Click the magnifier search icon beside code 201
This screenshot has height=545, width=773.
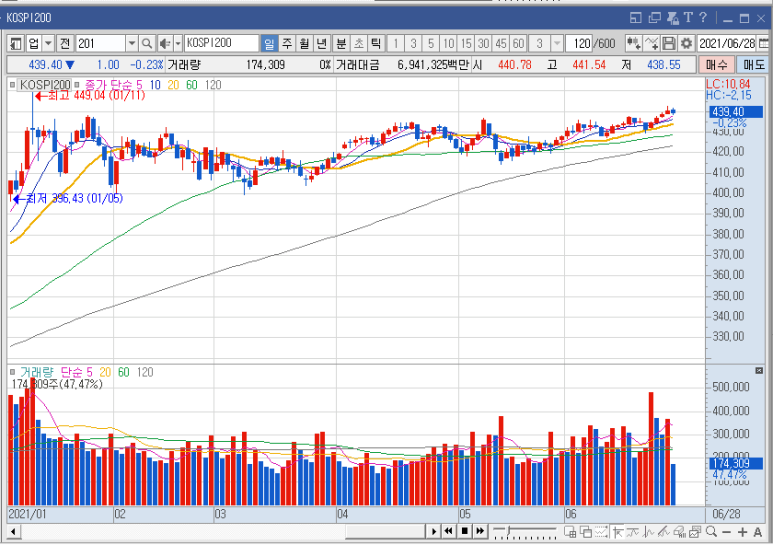pos(146,44)
